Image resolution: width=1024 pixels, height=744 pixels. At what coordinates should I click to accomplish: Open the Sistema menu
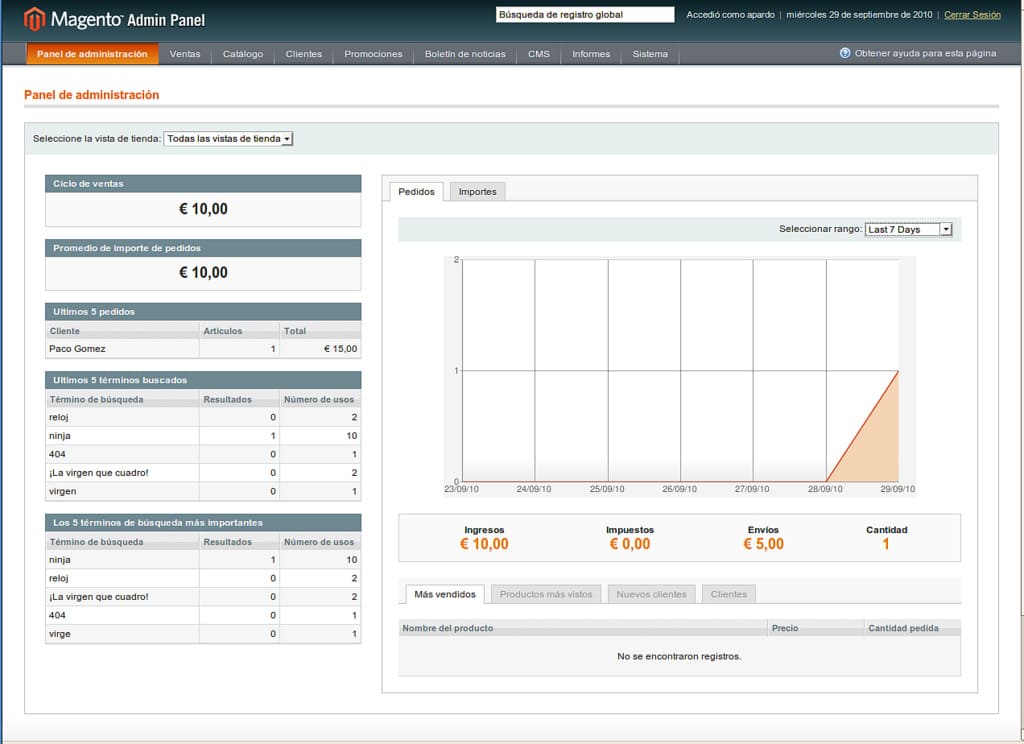point(650,54)
